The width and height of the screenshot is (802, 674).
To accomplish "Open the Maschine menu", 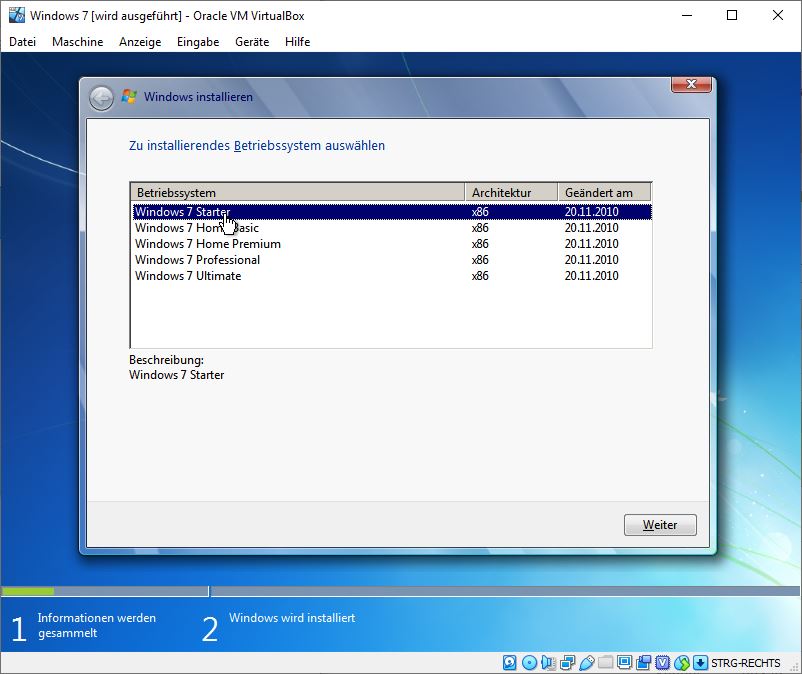I will click(x=77, y=42).
